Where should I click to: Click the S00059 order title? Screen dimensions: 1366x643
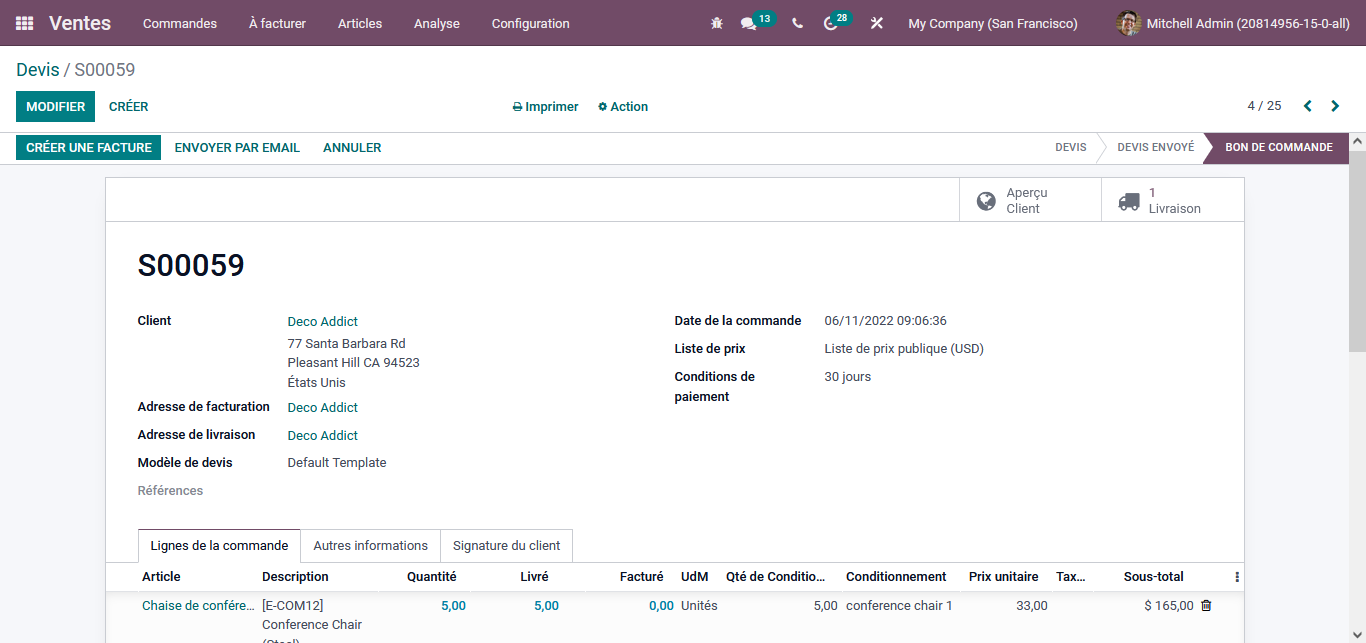point(191,266)
